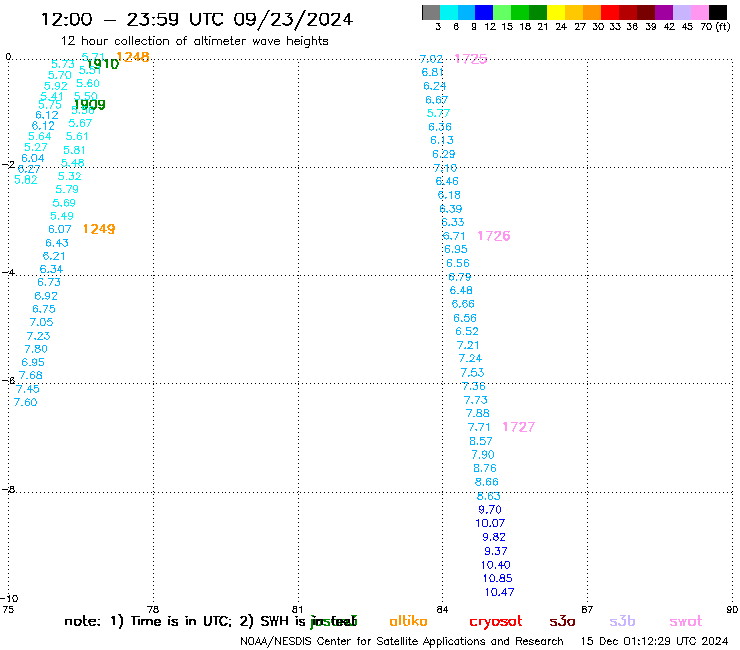
Task: Click the 8.57 wave height value
Action: click(481, 441)
